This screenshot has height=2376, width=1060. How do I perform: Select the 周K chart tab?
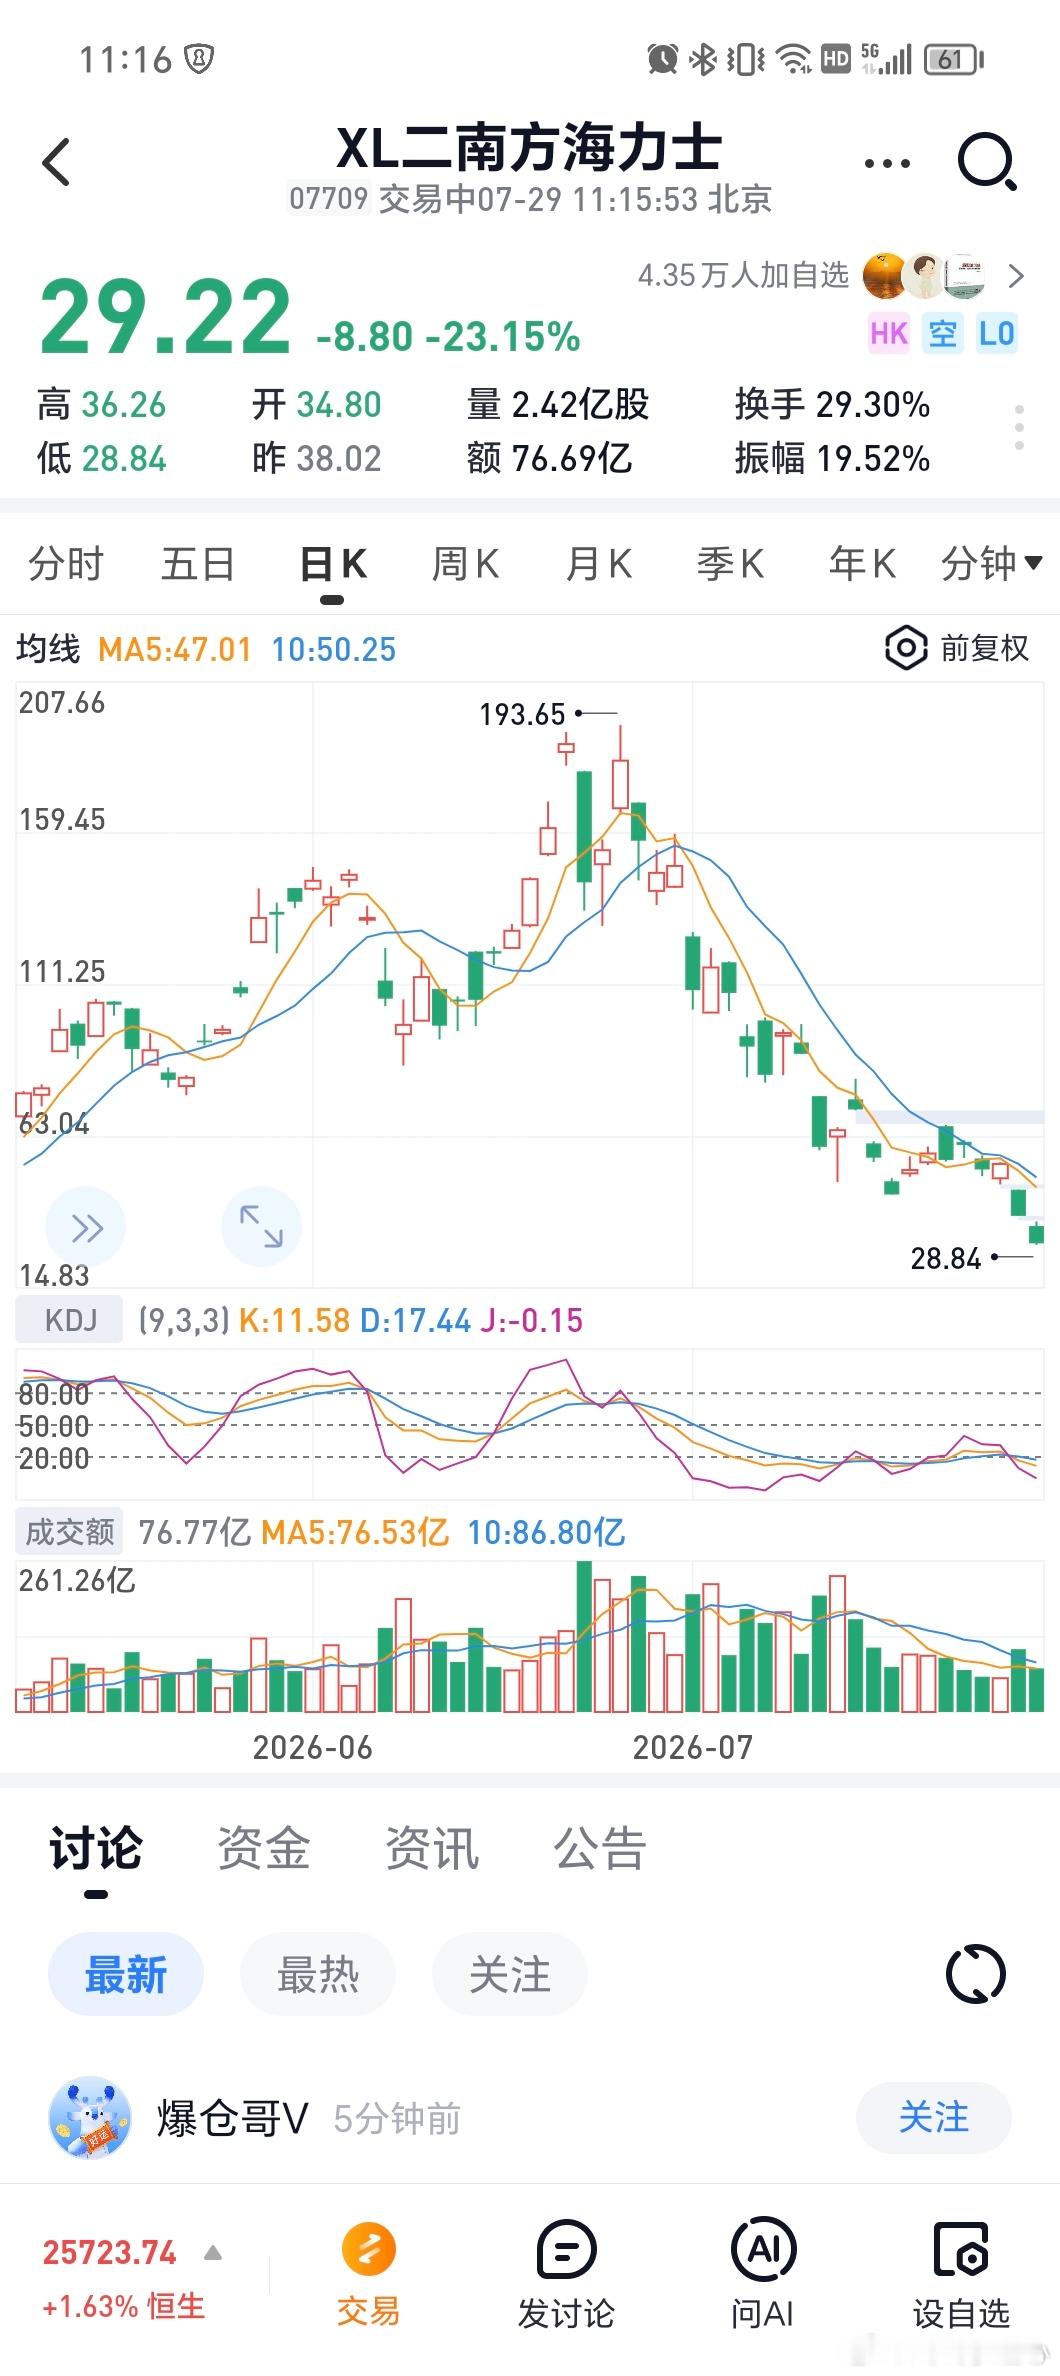(465, 564)
